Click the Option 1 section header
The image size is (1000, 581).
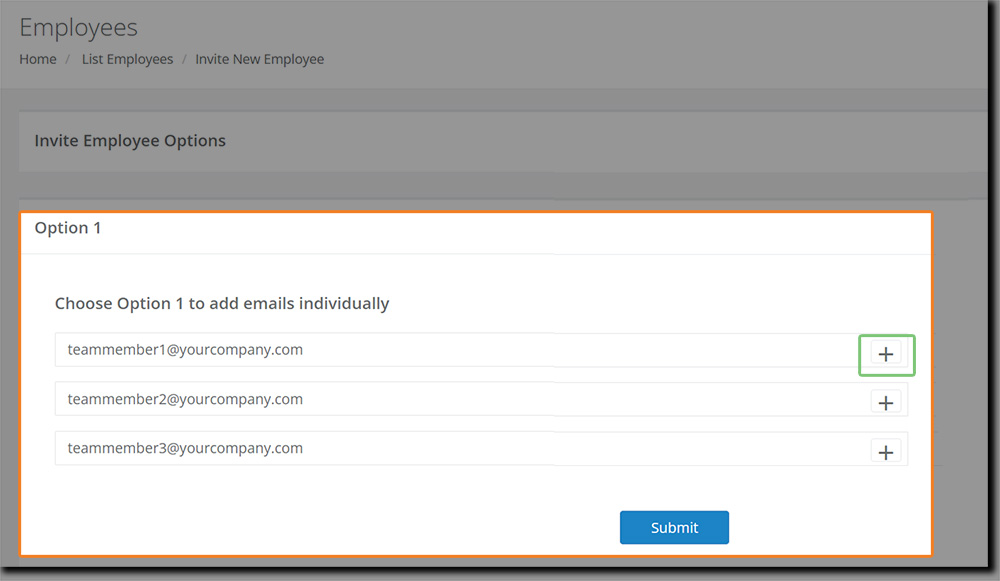tap(68, 228)
